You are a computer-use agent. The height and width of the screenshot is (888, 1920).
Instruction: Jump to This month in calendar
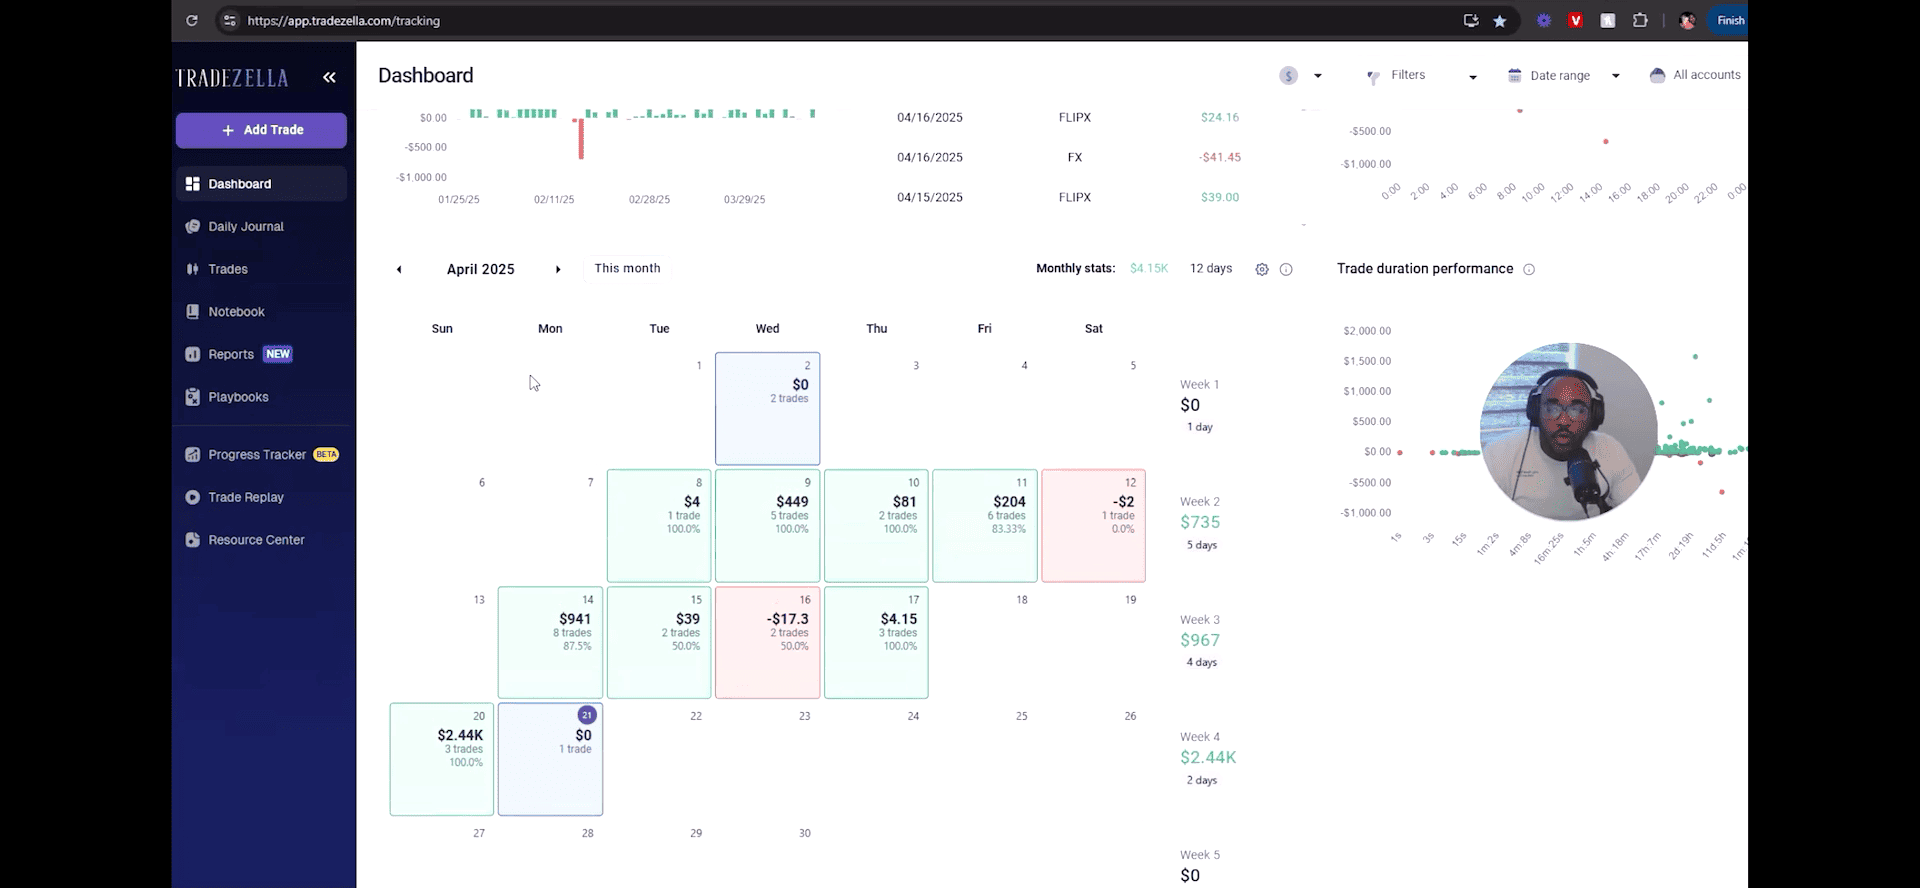[627, 269]
